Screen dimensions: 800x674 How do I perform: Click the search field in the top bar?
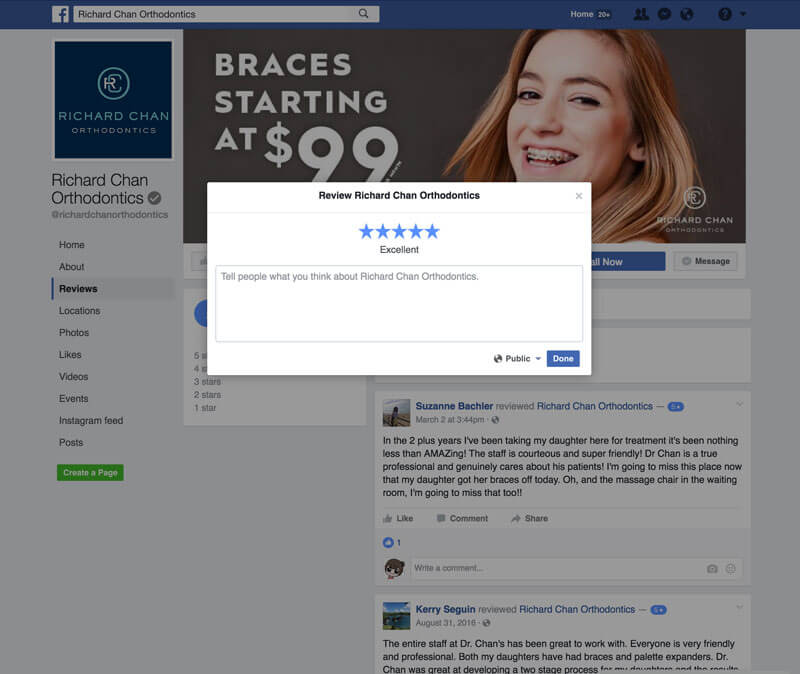pos(226,14)
